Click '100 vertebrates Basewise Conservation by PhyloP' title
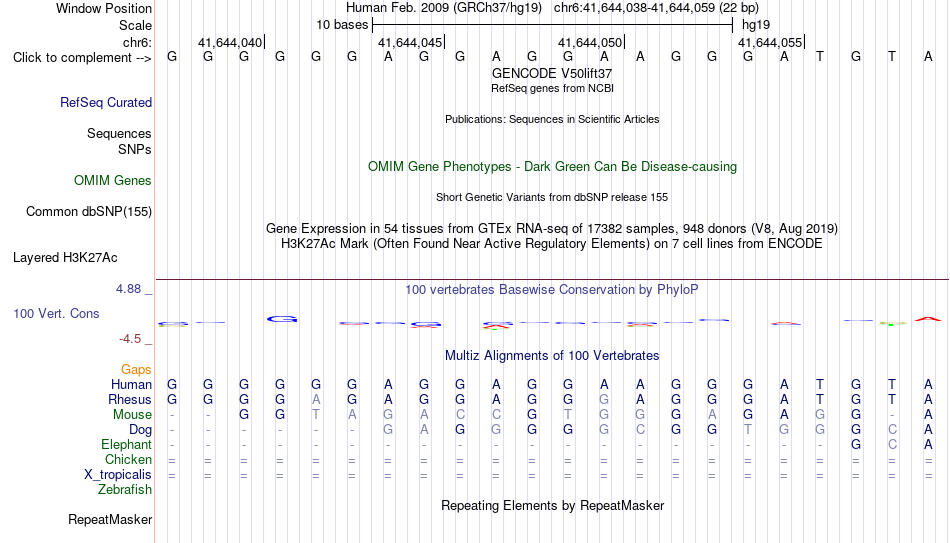Viewport: 950px width, 543px height. click(x=552, y=290)
